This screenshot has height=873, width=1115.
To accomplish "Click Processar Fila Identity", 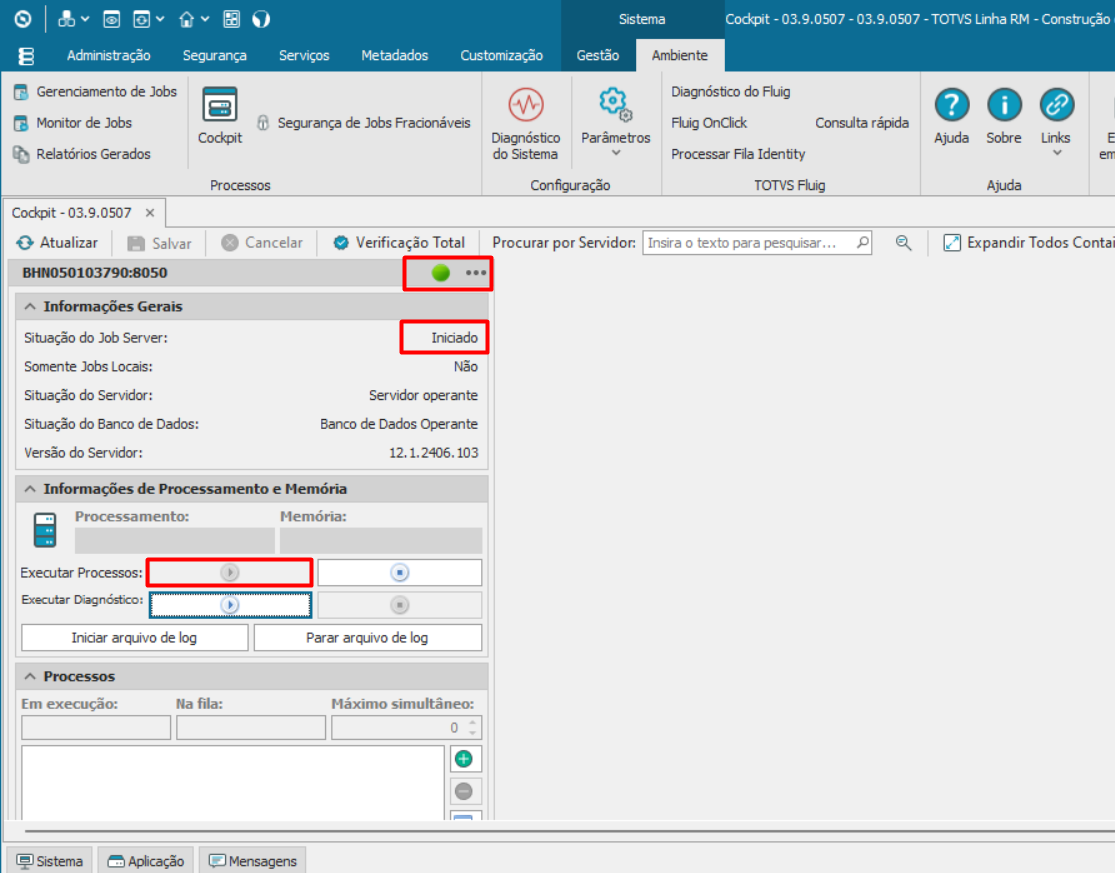I will [738, 154].
